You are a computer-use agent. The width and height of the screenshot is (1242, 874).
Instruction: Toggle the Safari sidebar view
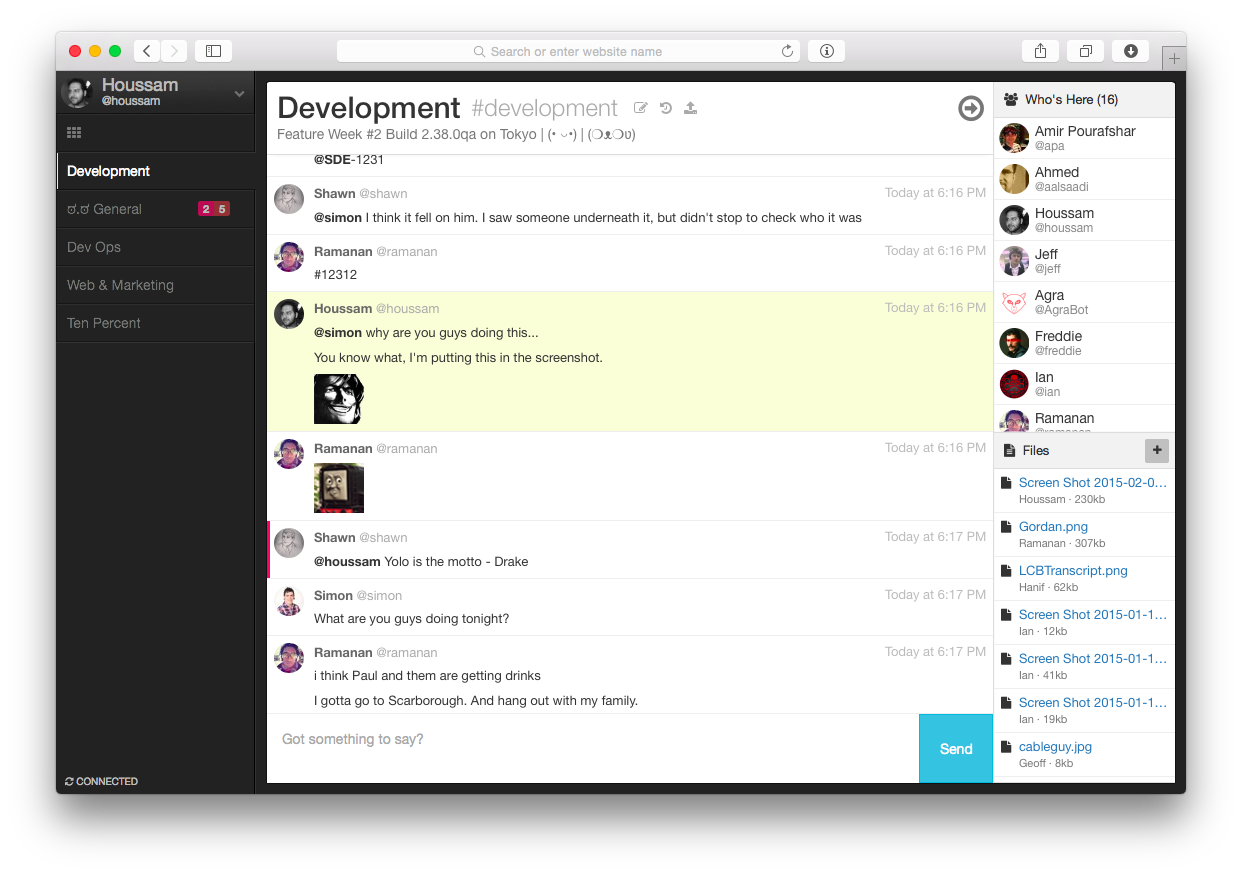click(x=213, y=50)
